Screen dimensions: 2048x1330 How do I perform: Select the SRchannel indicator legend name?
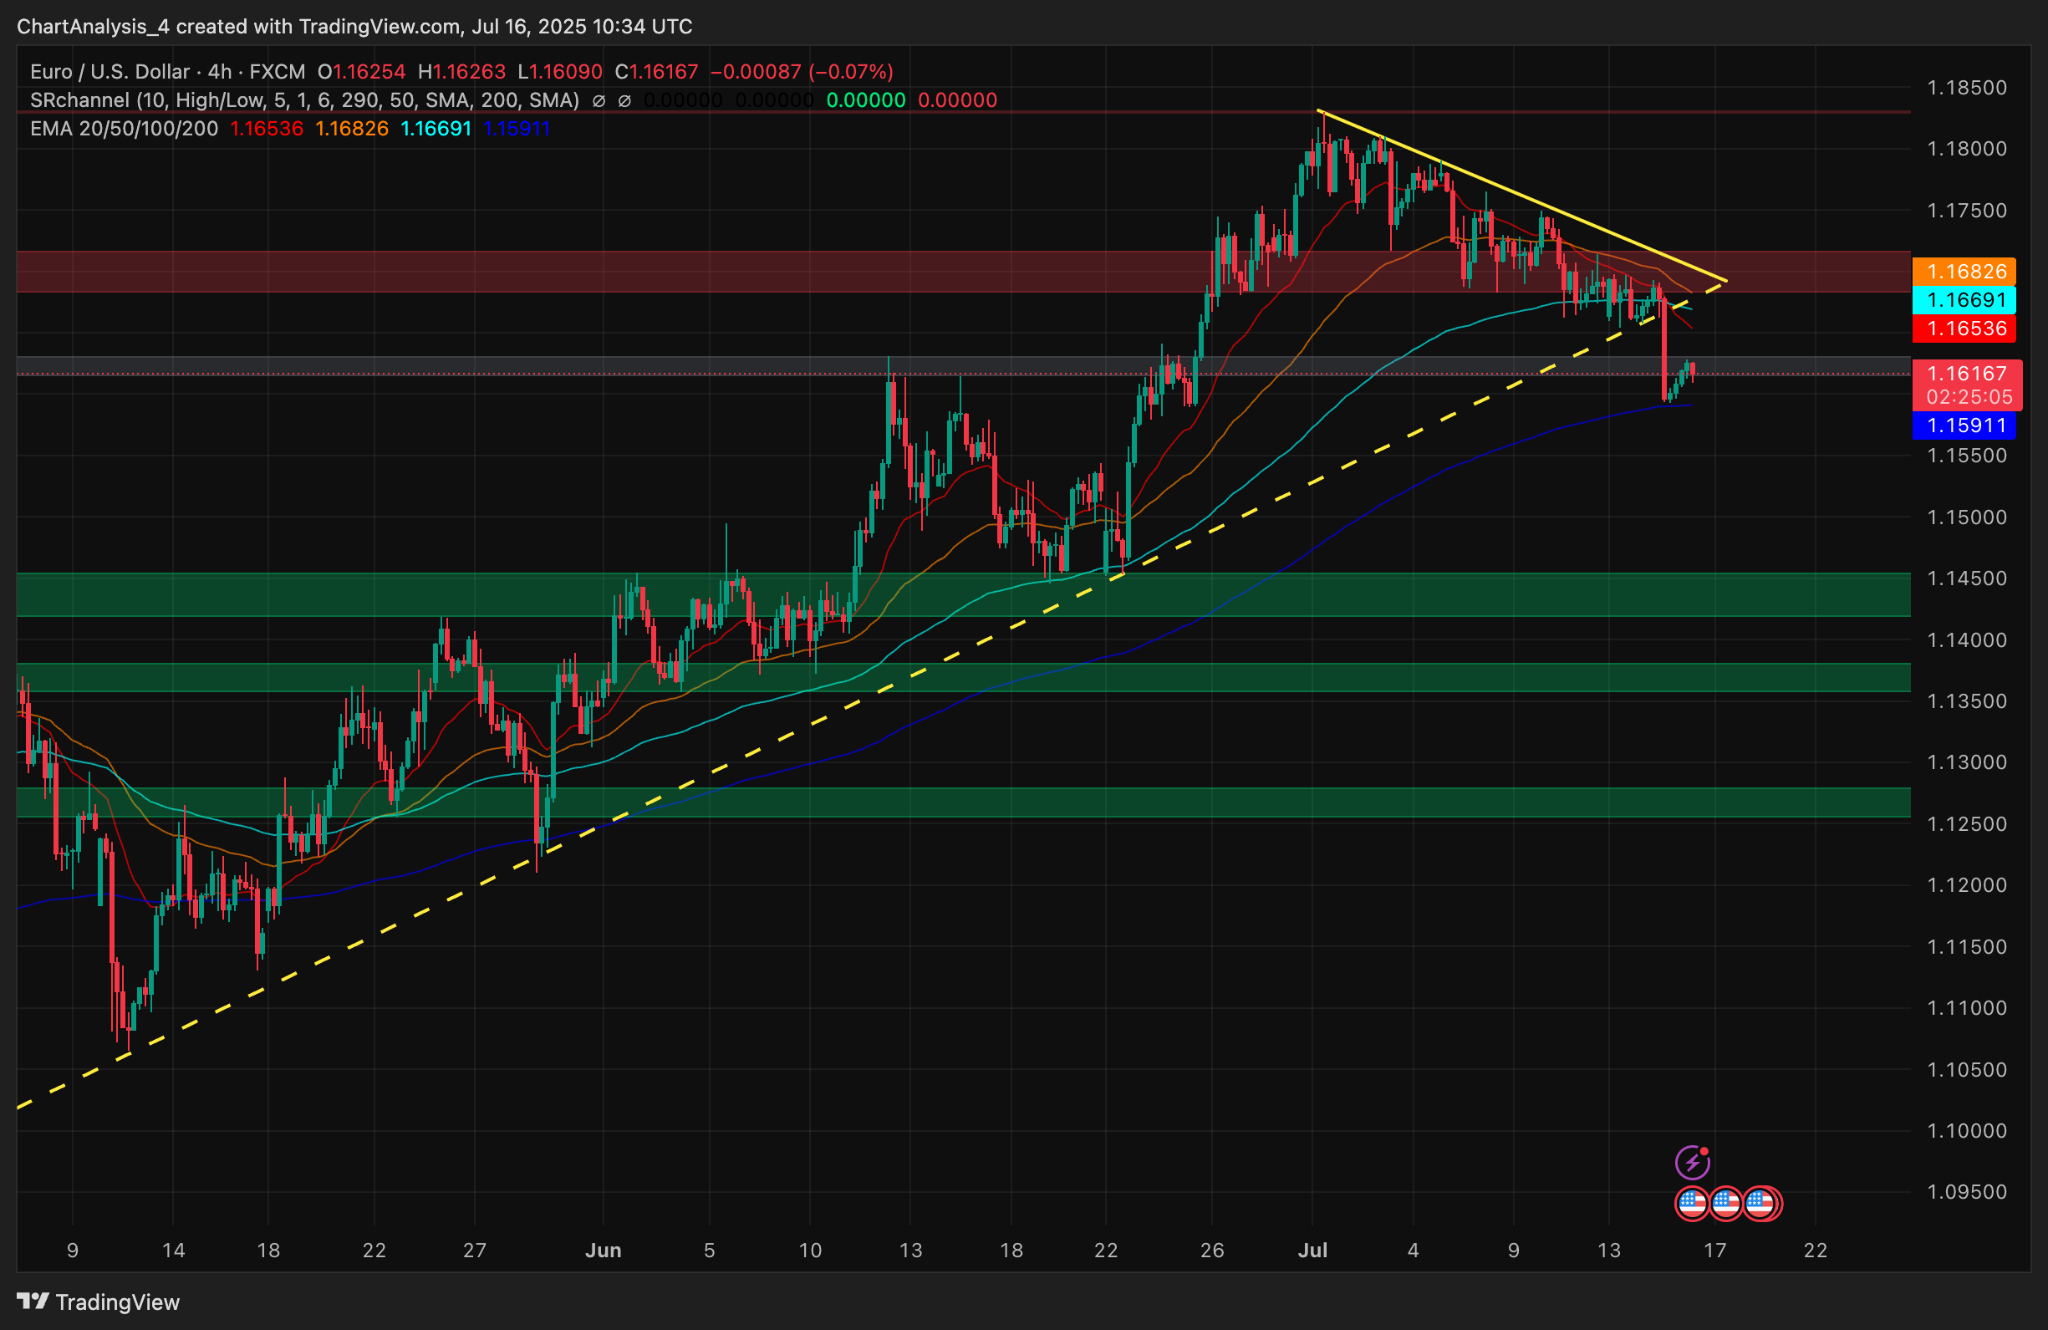click(x=305, y=100)
